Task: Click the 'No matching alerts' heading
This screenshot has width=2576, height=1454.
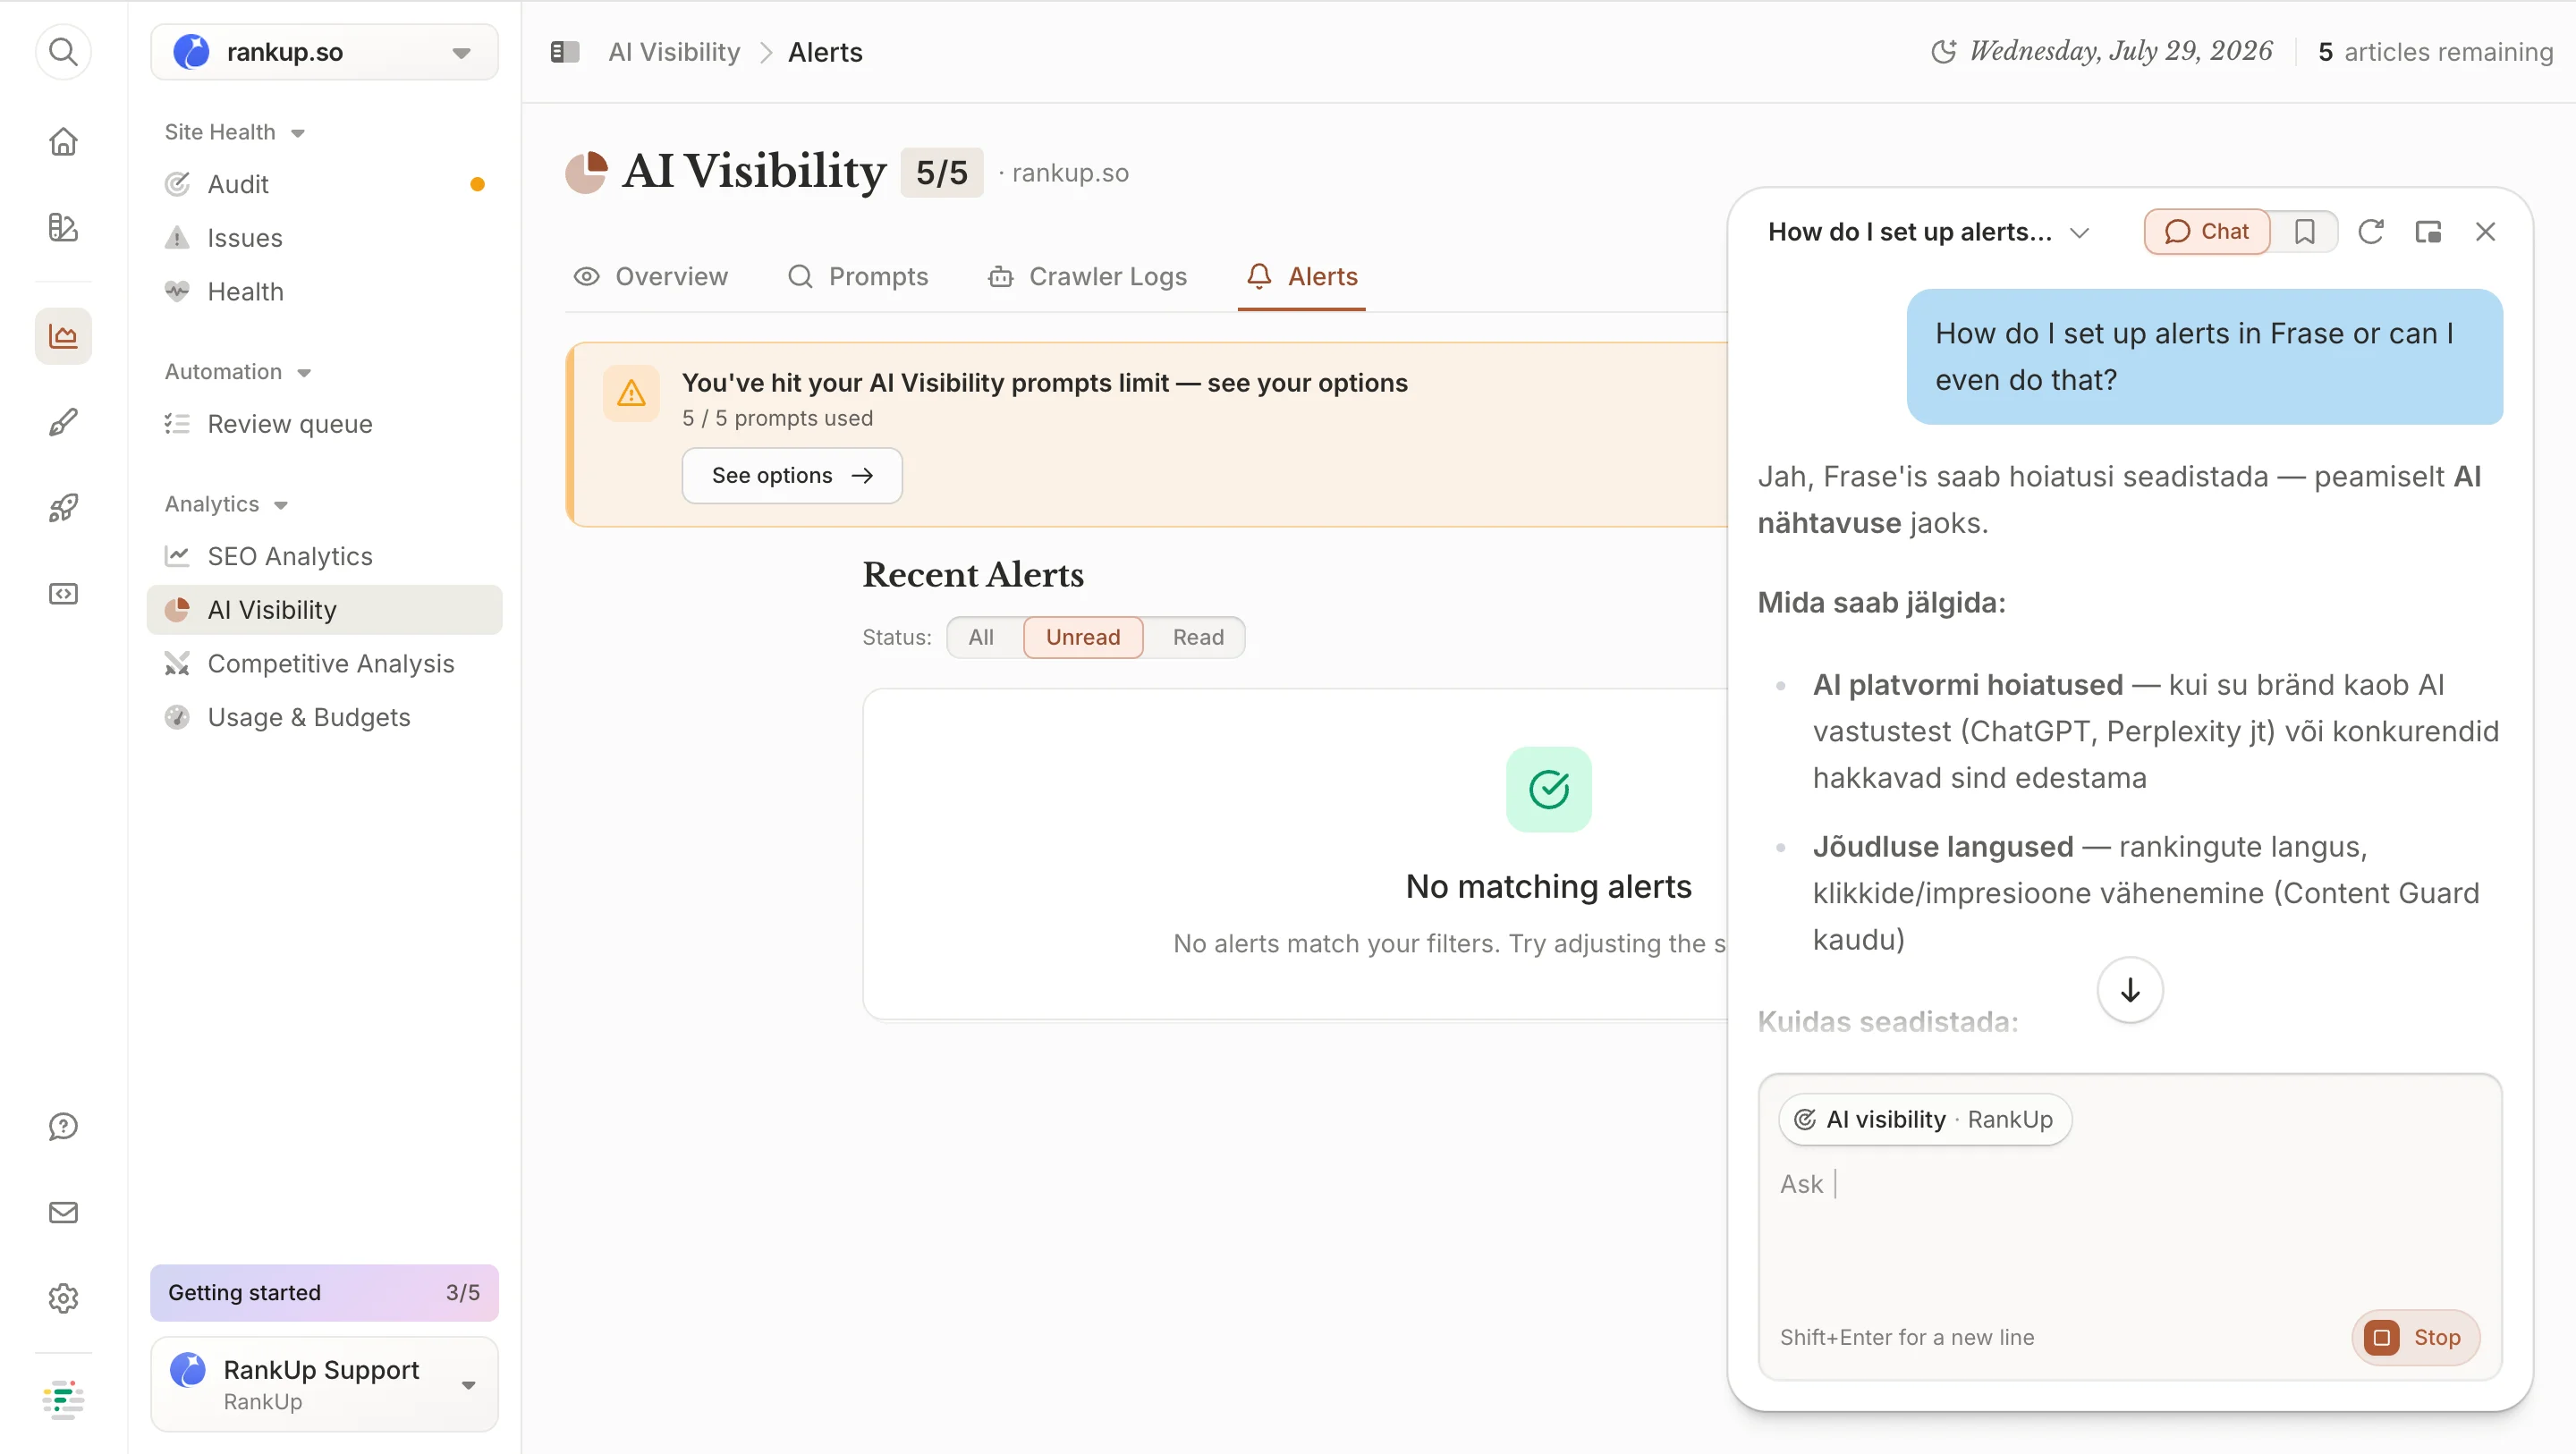Action: click(1548, 887)
